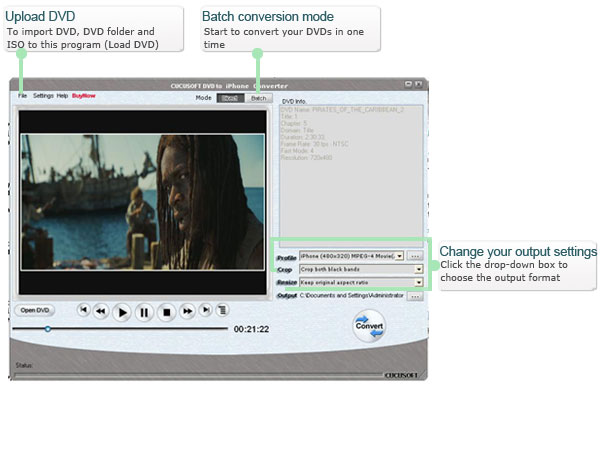Play the DVD preview
The image size is (600, 450).
(x=122, y=313)
